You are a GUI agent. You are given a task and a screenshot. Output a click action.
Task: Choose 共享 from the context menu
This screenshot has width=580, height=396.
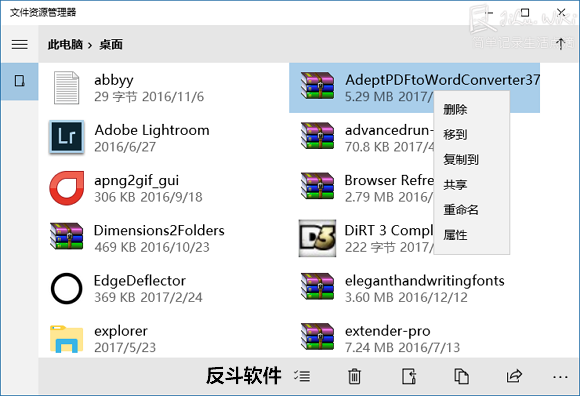[455, 185]
